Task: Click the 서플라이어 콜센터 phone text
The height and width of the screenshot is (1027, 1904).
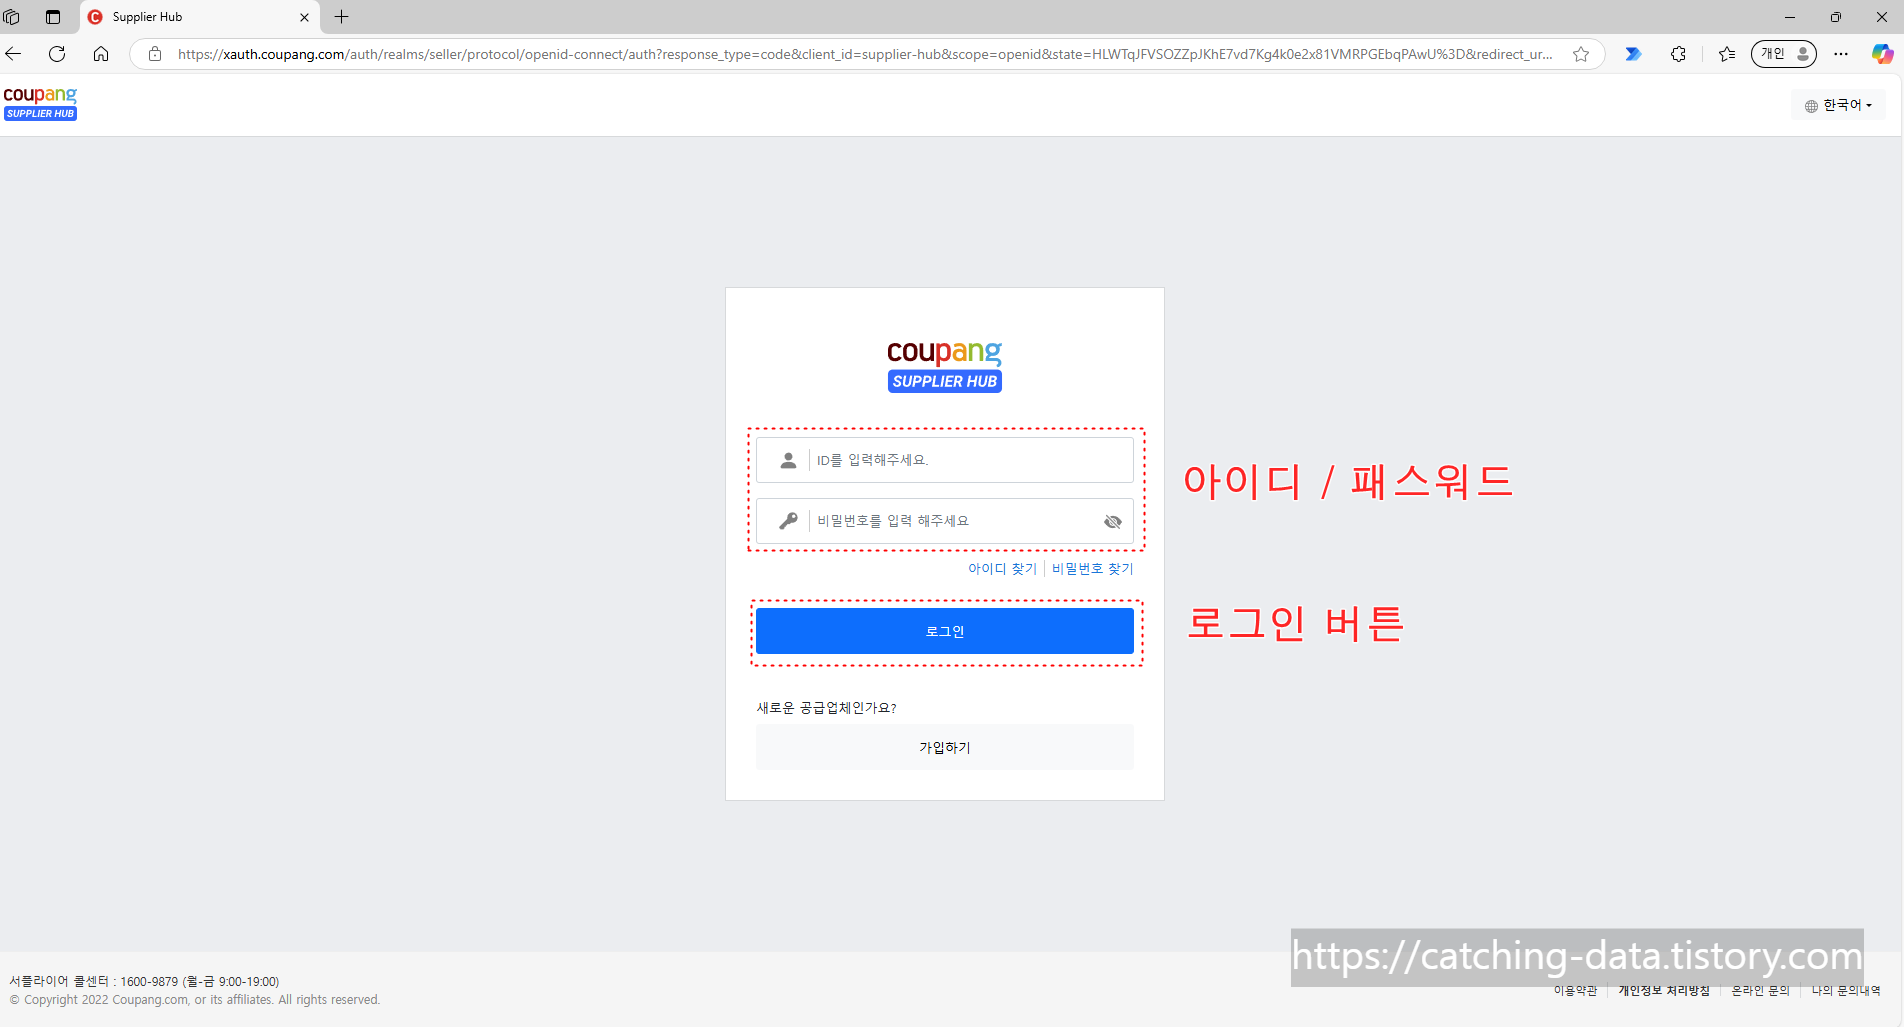Action: (144, 982)
